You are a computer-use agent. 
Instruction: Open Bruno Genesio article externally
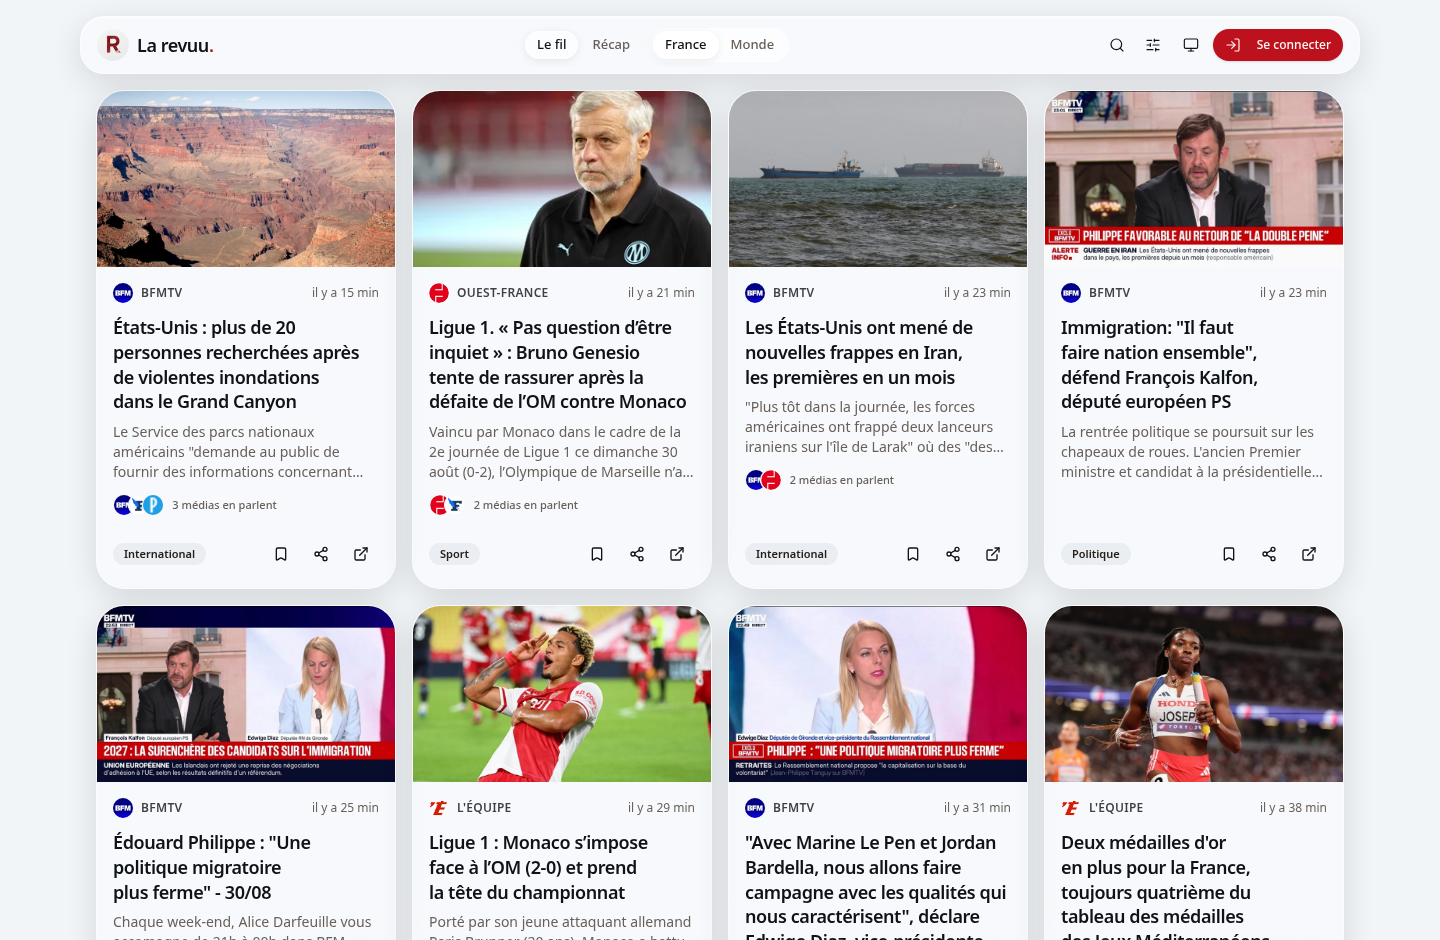click(x=677, y=554)
